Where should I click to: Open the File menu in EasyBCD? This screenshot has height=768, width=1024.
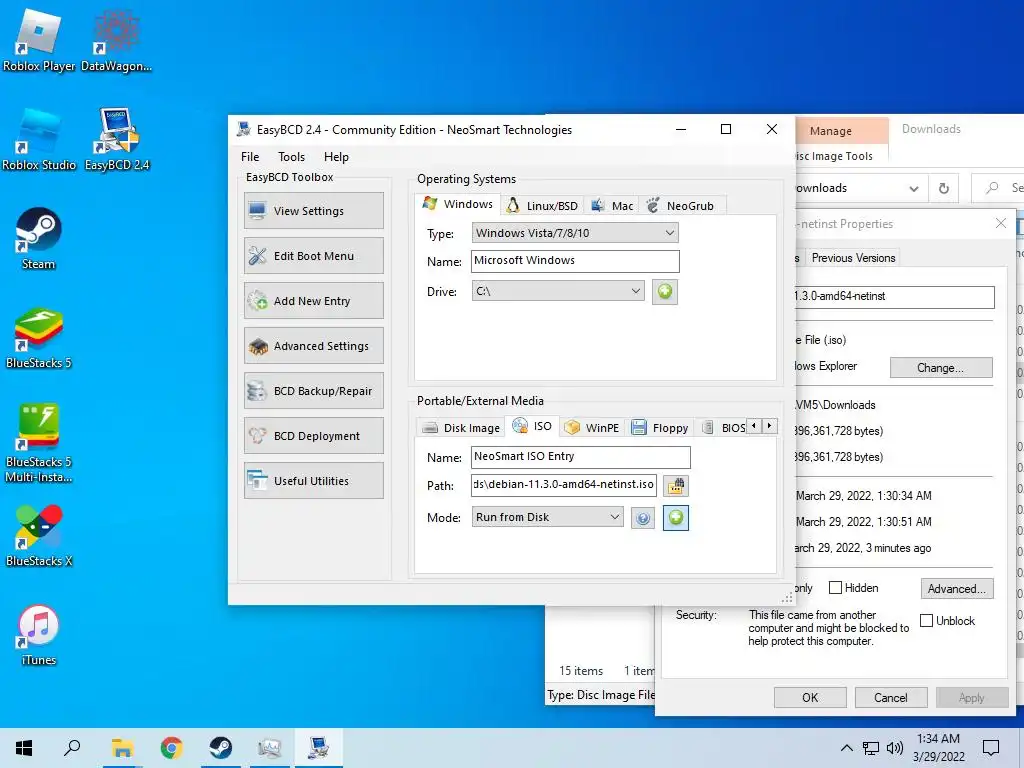coord(249,157)
